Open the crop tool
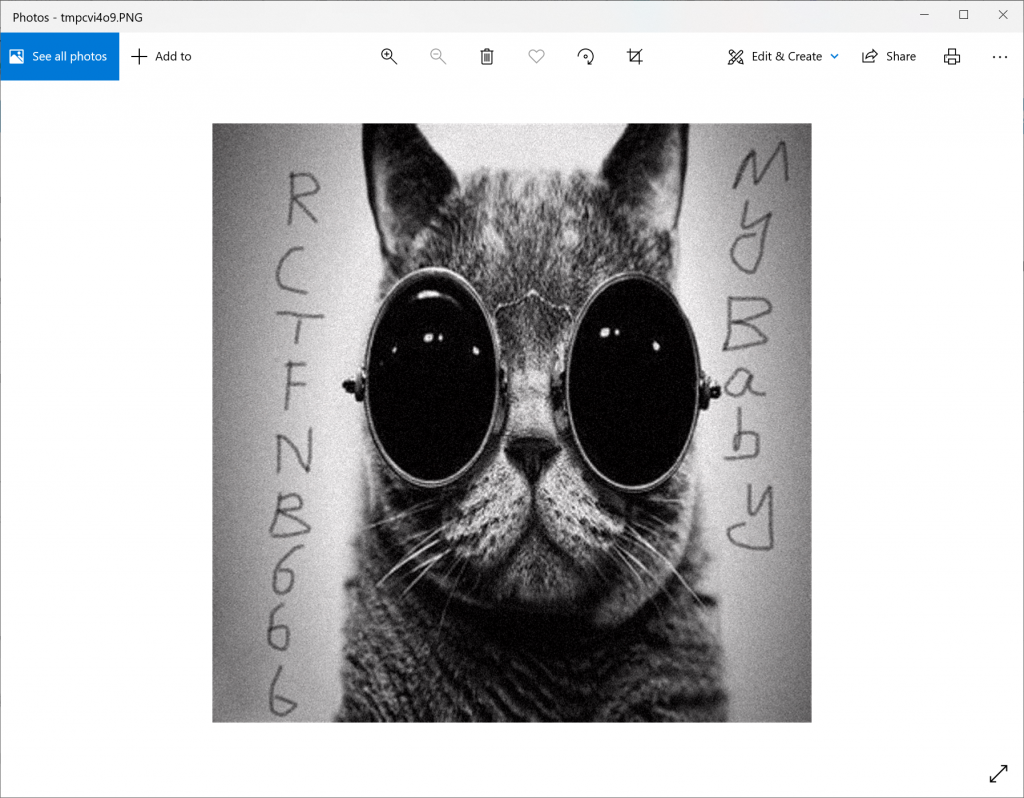 pyautogui.click(x=635, y=57)
